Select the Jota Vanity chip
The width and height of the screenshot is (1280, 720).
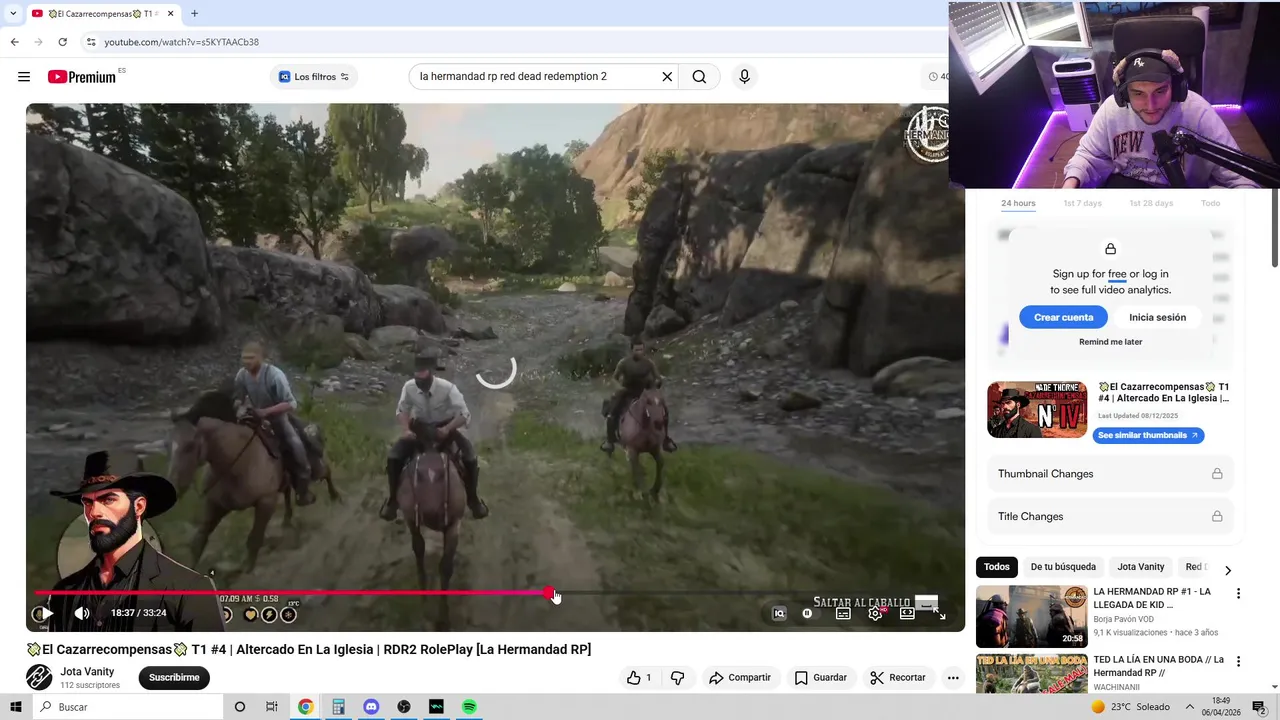(1141, 567)
